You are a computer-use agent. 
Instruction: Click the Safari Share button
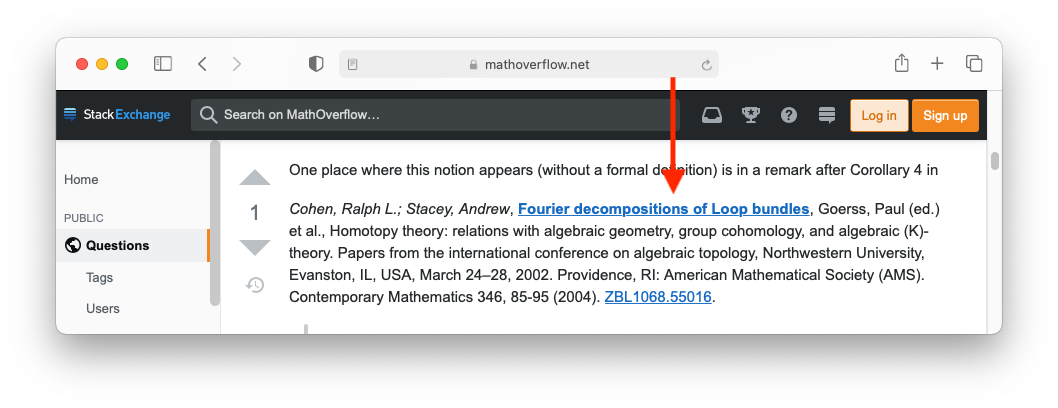(901, 64)
